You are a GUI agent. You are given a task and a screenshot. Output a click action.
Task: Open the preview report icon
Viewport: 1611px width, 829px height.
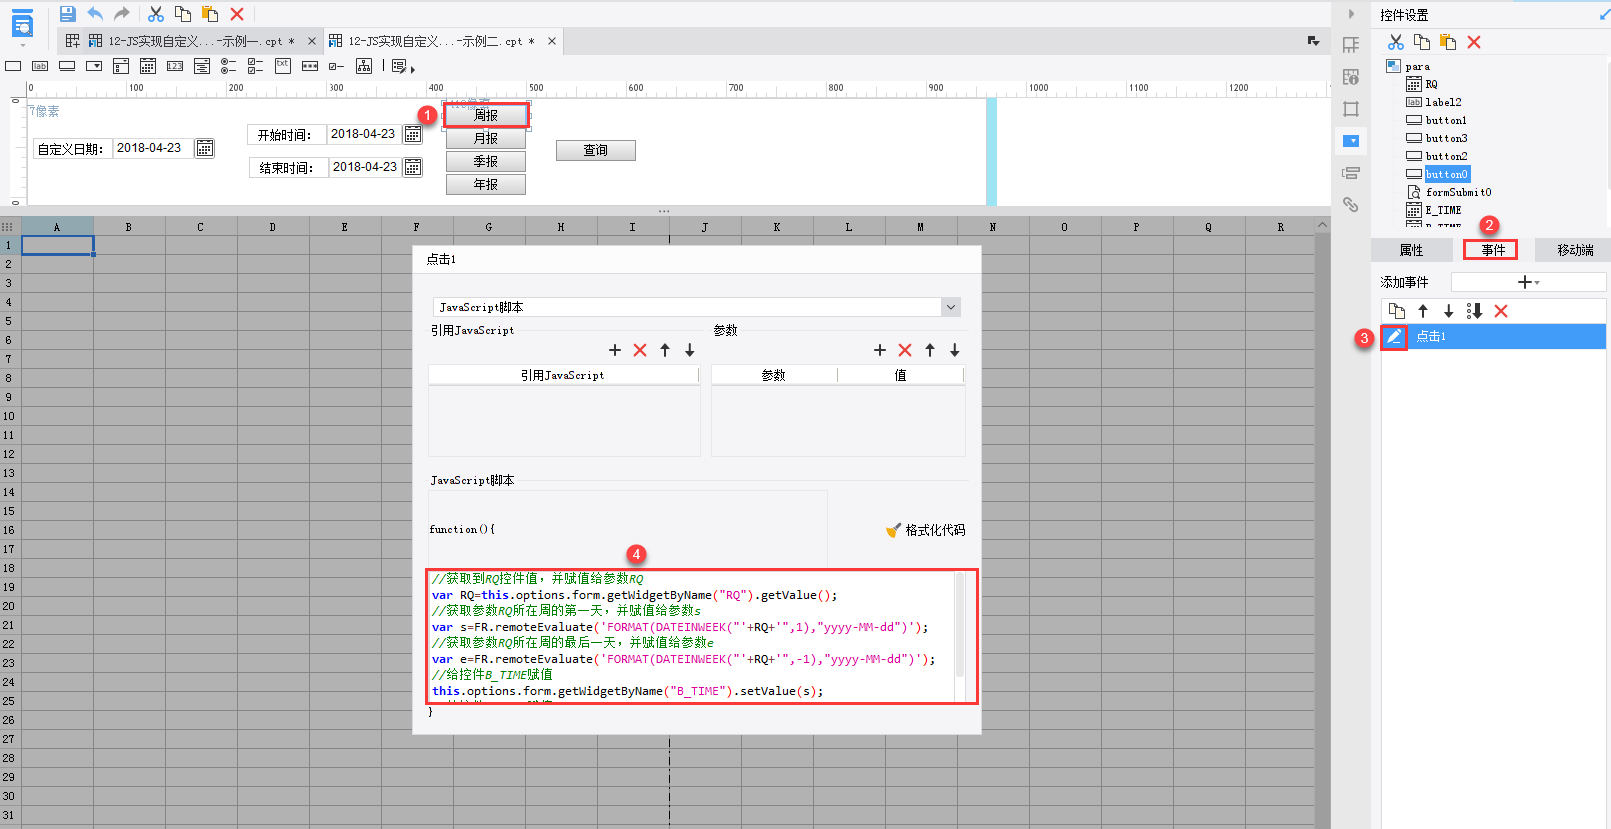[x=22, y=24]
